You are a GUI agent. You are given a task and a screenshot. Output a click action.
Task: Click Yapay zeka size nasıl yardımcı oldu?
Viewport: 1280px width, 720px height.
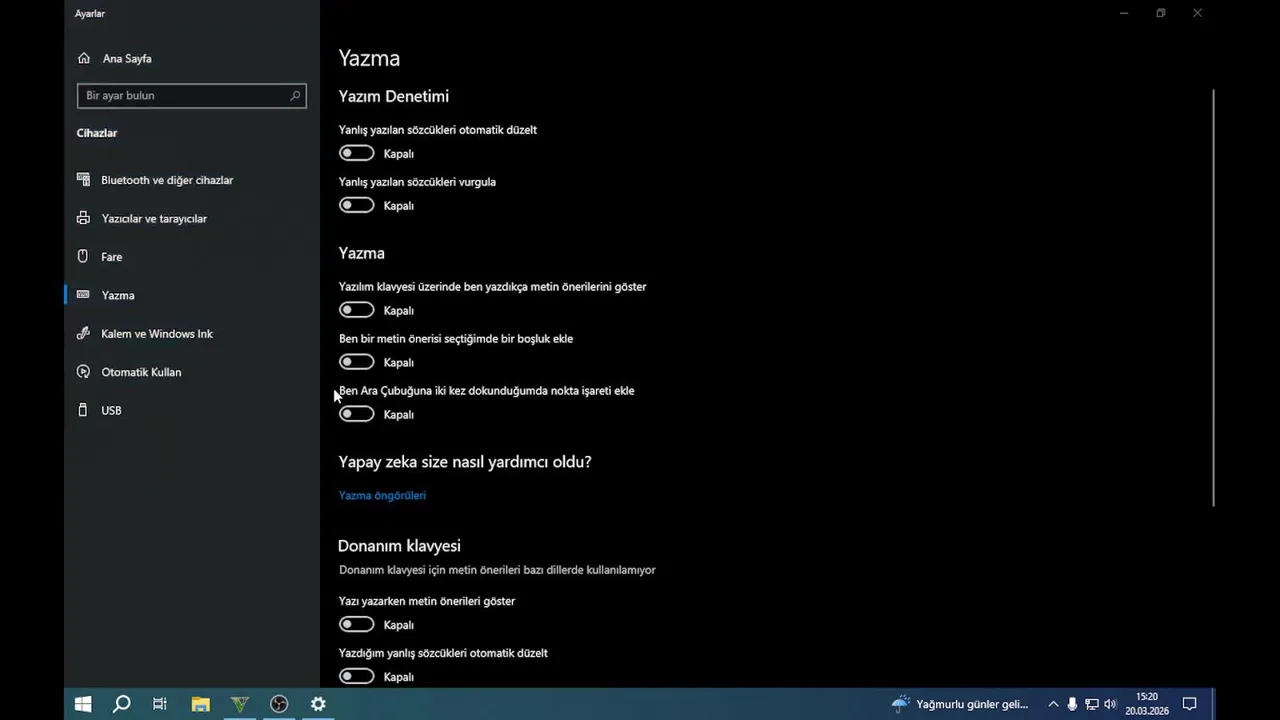(x=465, y=462)
